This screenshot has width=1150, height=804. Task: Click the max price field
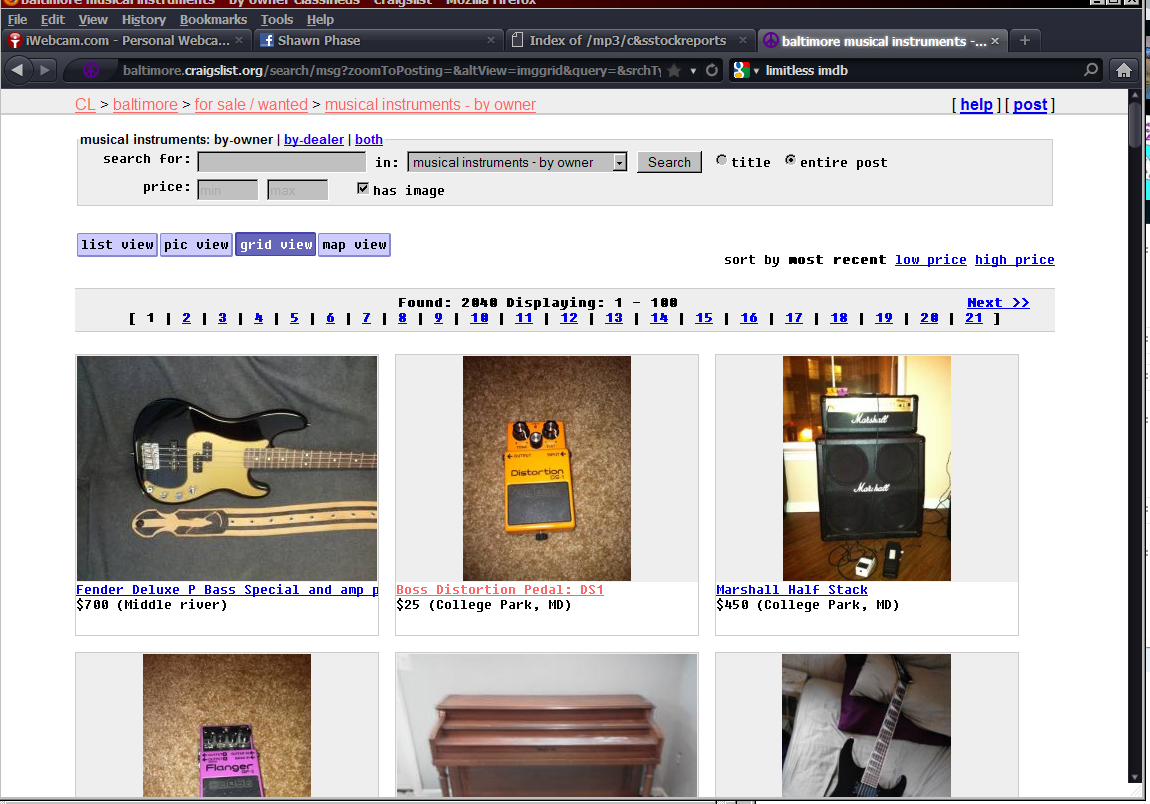pyautogui.click(x=297, y=190)
